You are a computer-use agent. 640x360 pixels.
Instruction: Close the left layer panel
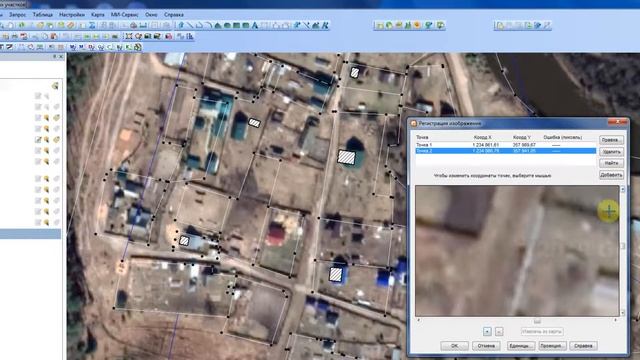(x=61, y=57)
